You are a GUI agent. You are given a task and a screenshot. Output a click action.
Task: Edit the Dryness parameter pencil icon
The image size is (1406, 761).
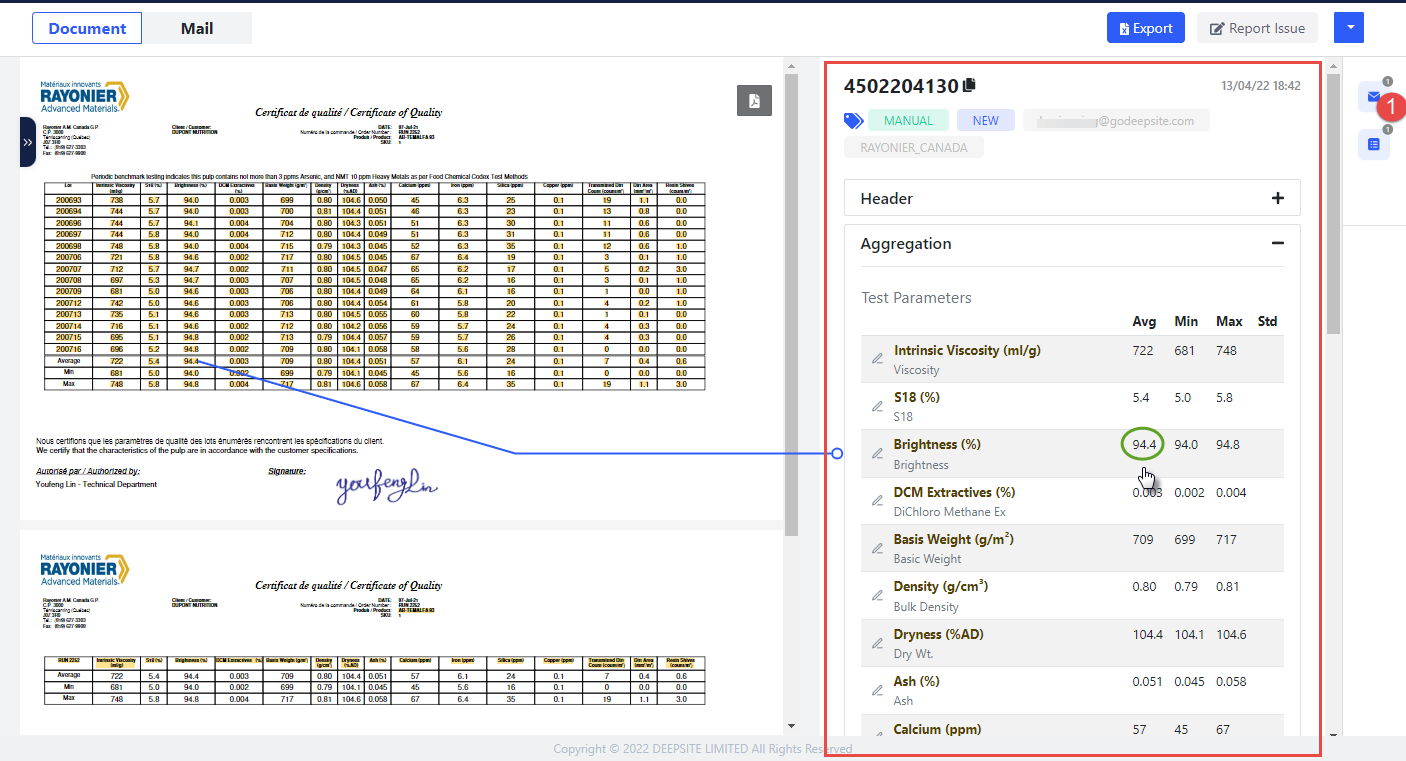877,643
